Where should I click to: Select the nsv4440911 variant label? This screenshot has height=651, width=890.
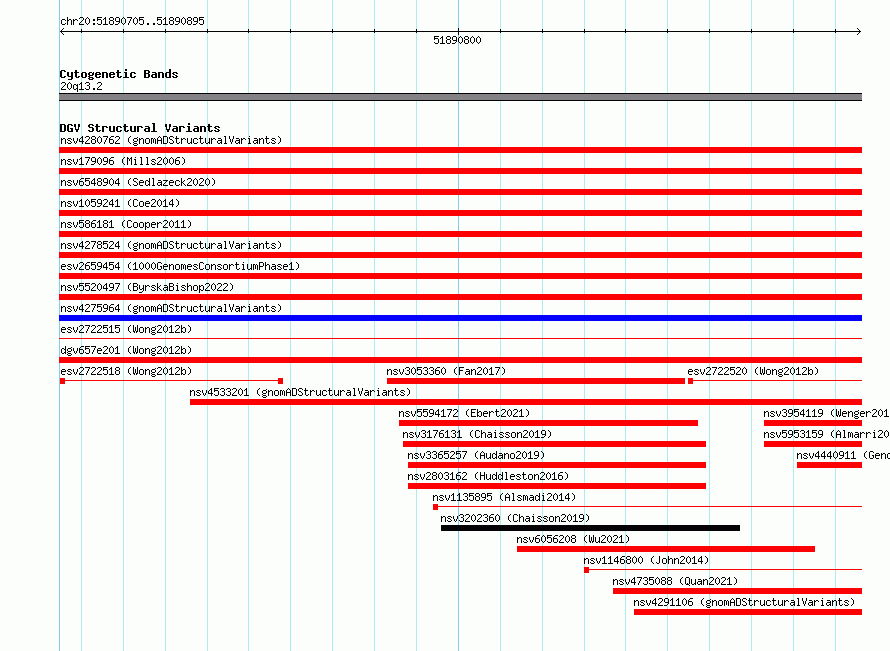(843, 455)
